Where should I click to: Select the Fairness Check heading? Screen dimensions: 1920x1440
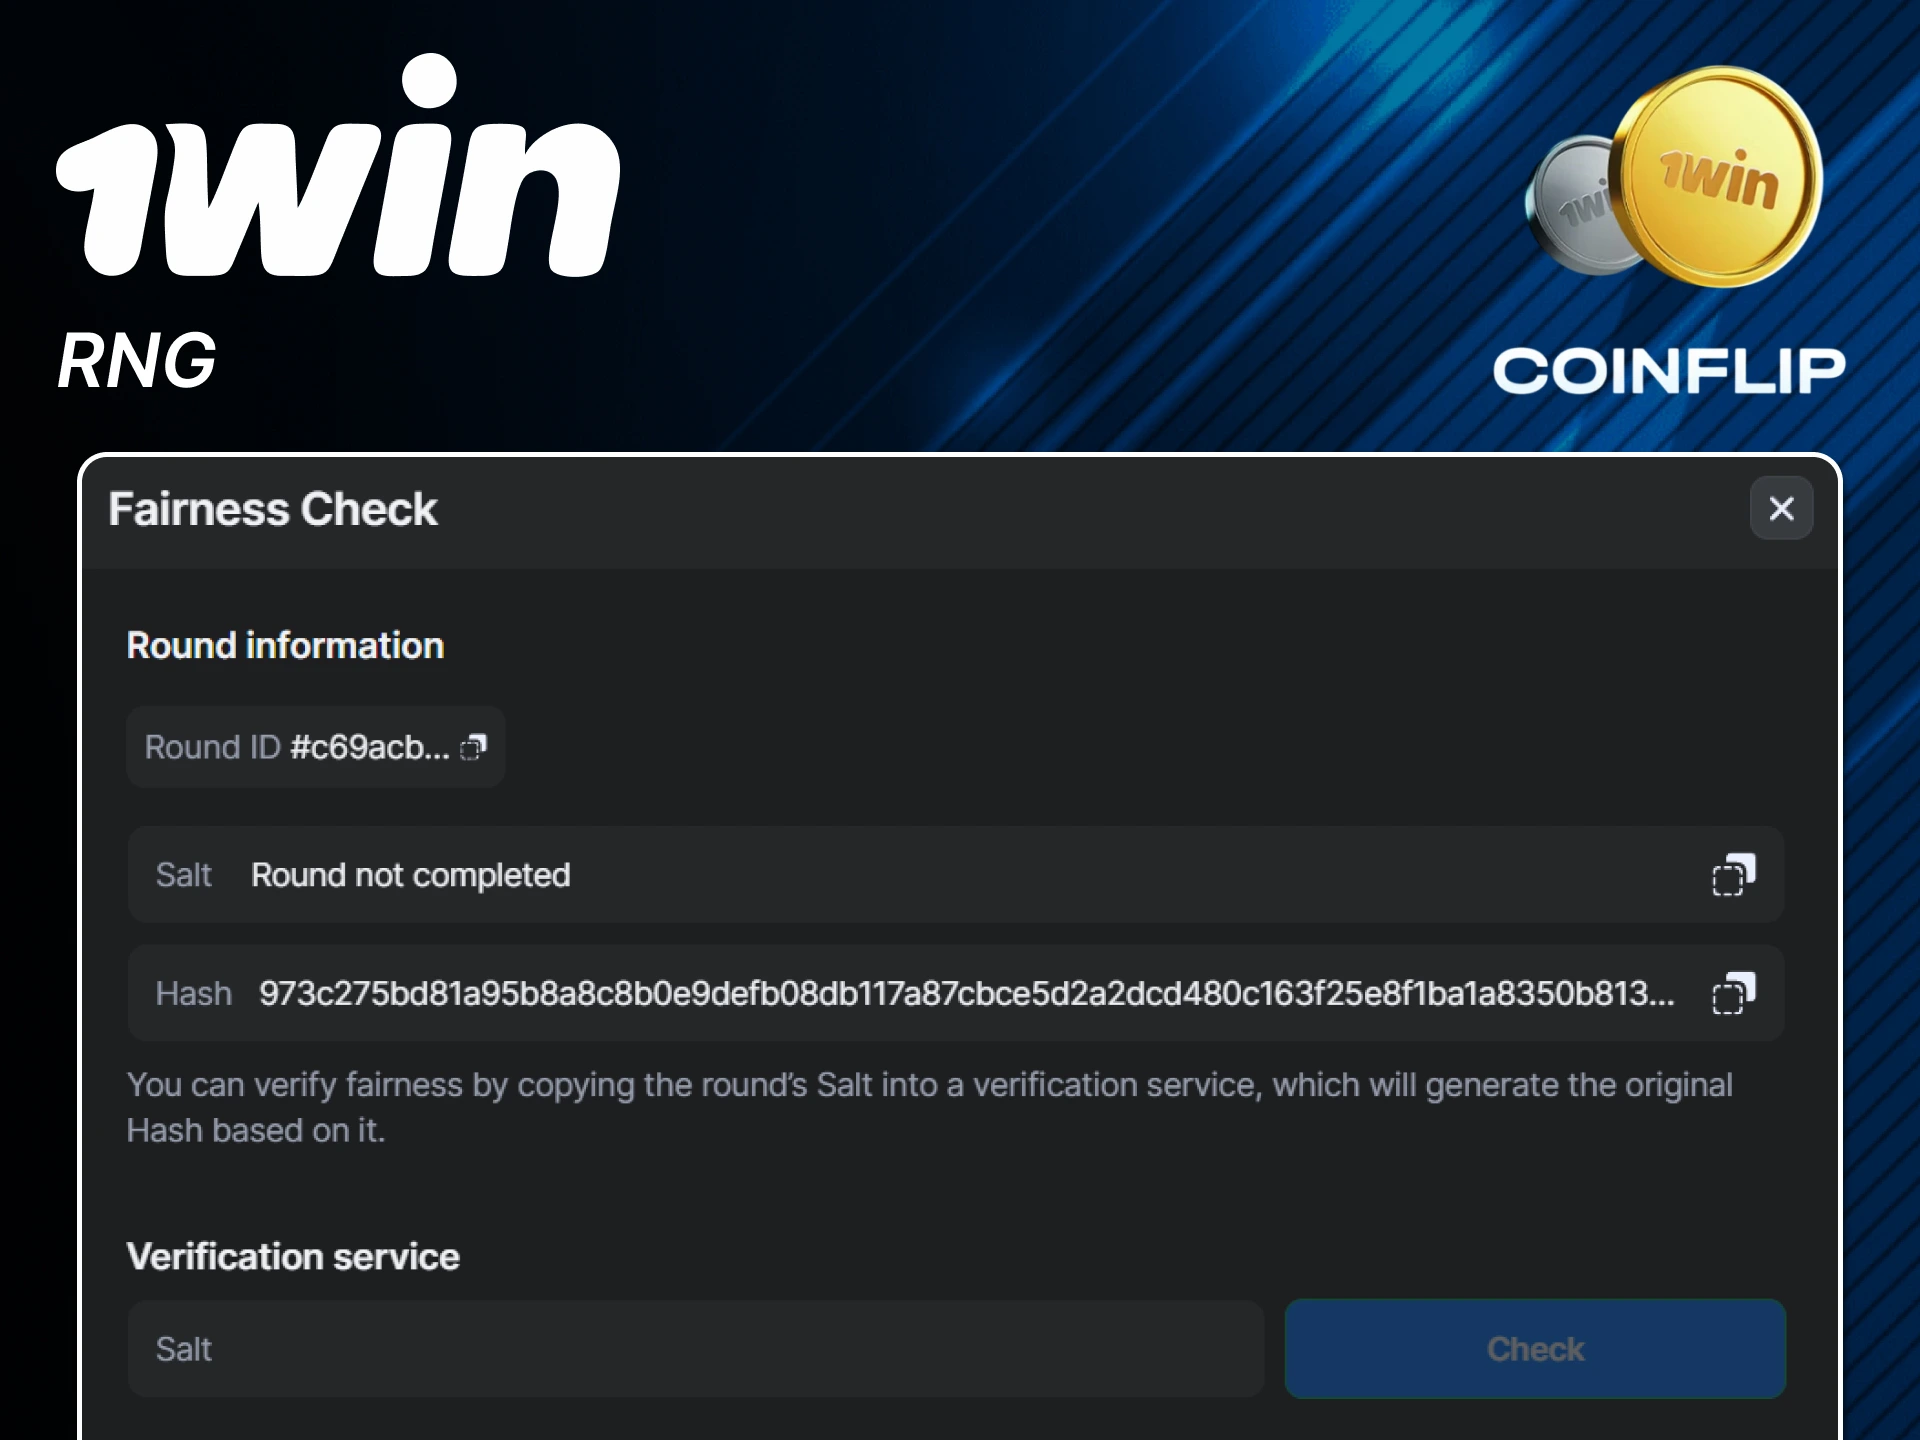pos(273,509)
